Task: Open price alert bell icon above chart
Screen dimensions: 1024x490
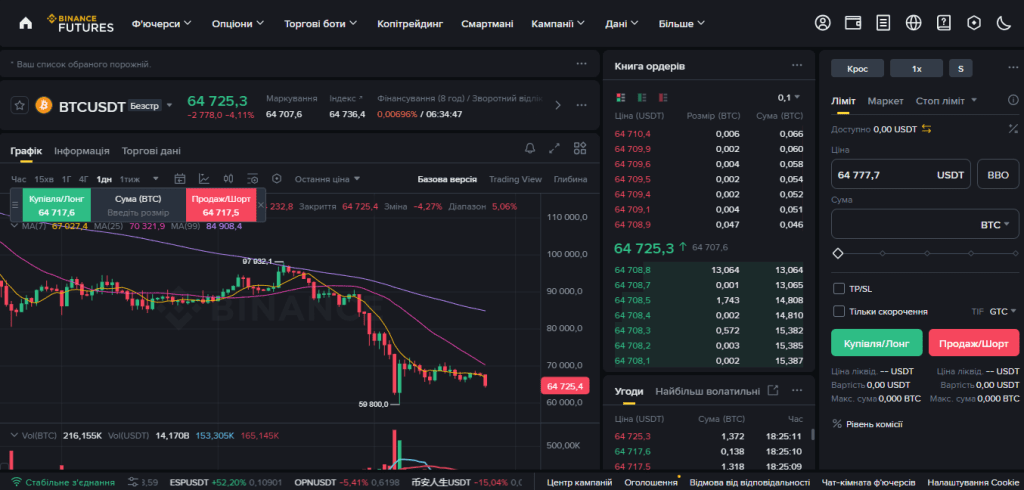Action: pos(530,149)
